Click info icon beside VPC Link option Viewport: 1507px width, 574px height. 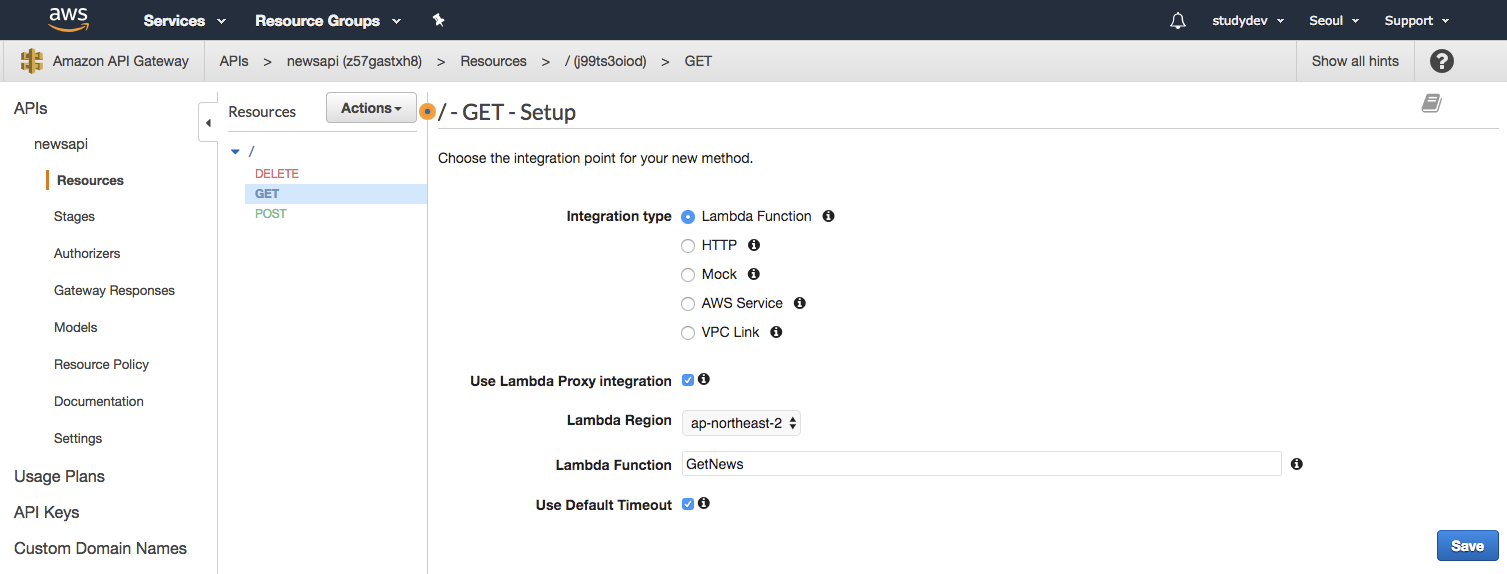point(776,332)
